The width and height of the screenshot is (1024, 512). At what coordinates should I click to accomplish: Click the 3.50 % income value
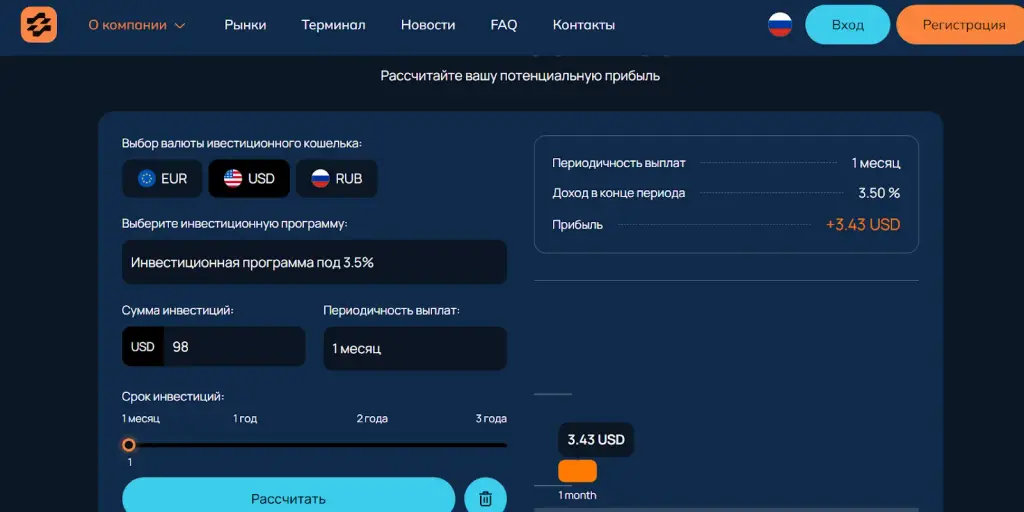(x=879, y=193)
